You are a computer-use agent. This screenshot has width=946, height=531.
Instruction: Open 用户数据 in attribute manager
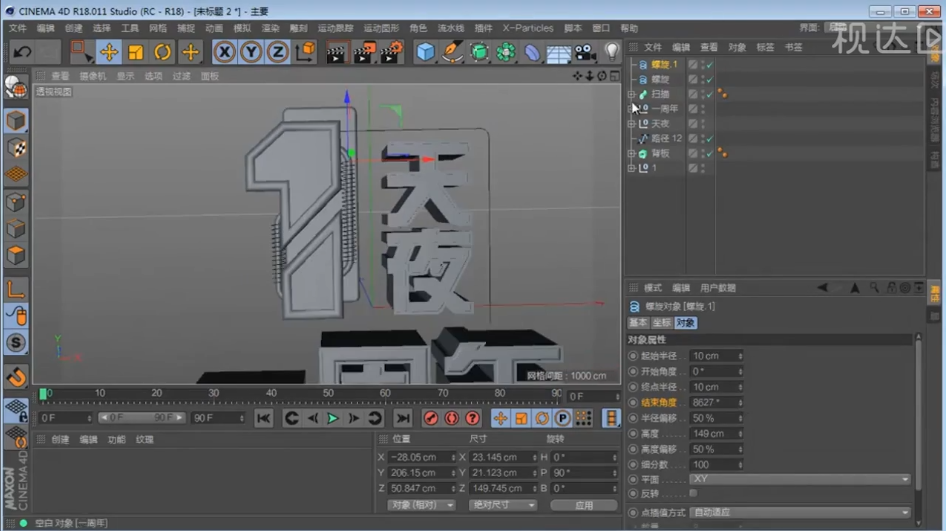[718, 288]
